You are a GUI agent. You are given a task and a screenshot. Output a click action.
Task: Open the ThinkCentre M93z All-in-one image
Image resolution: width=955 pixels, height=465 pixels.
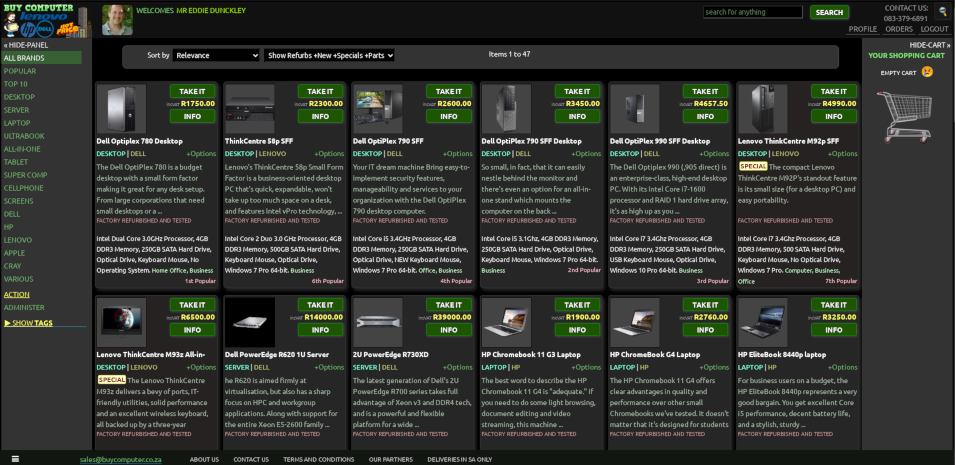click(121, 322)
